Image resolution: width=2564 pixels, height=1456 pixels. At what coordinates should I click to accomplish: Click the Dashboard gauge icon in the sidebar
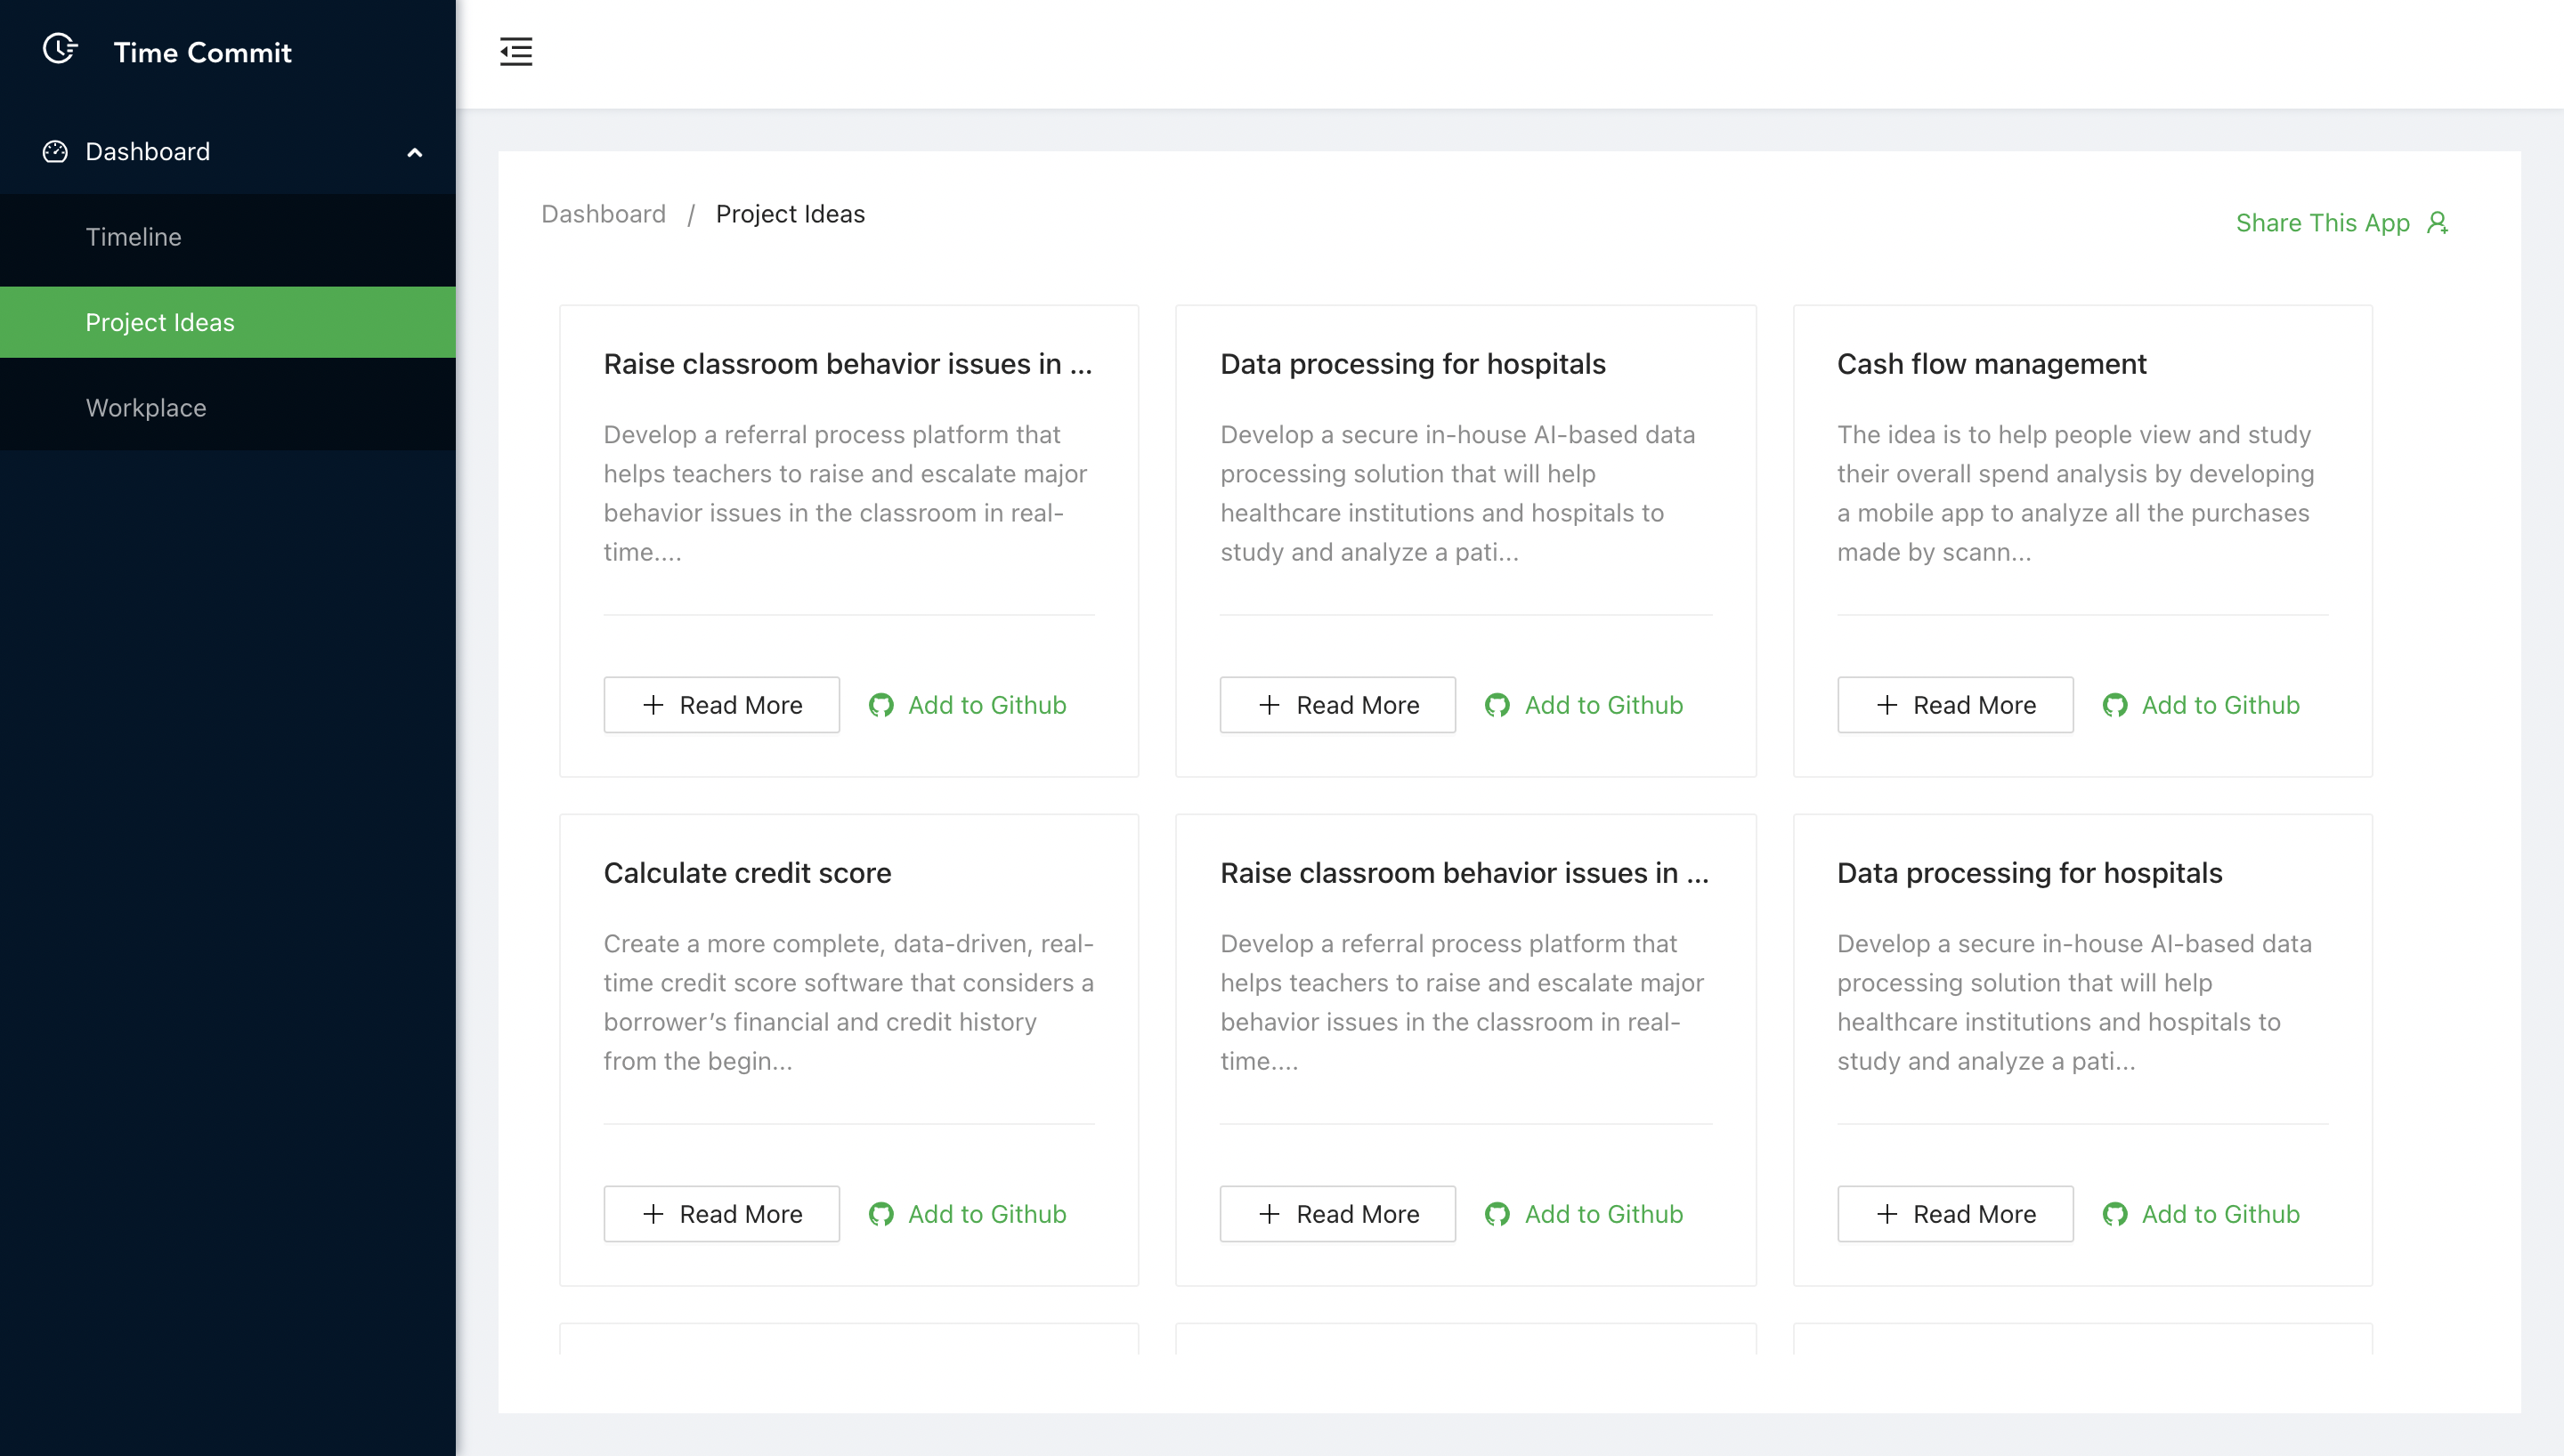[55, 152]
